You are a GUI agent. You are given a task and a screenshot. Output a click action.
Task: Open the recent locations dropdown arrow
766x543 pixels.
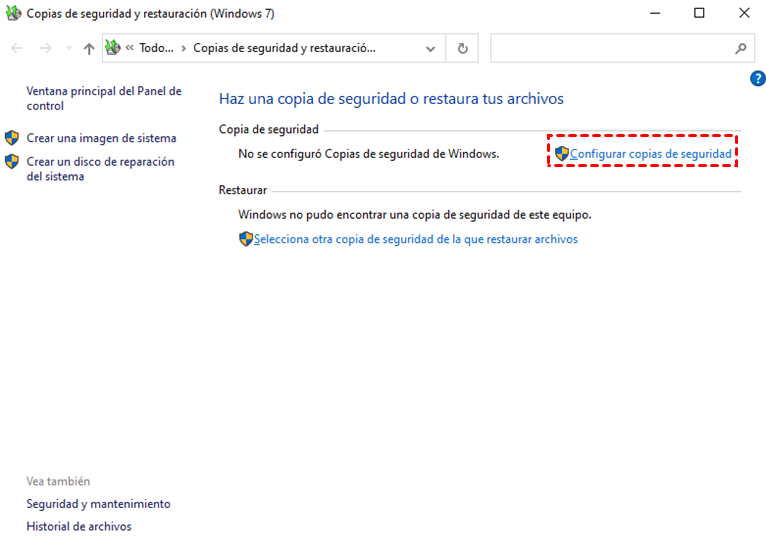point(69,48)
